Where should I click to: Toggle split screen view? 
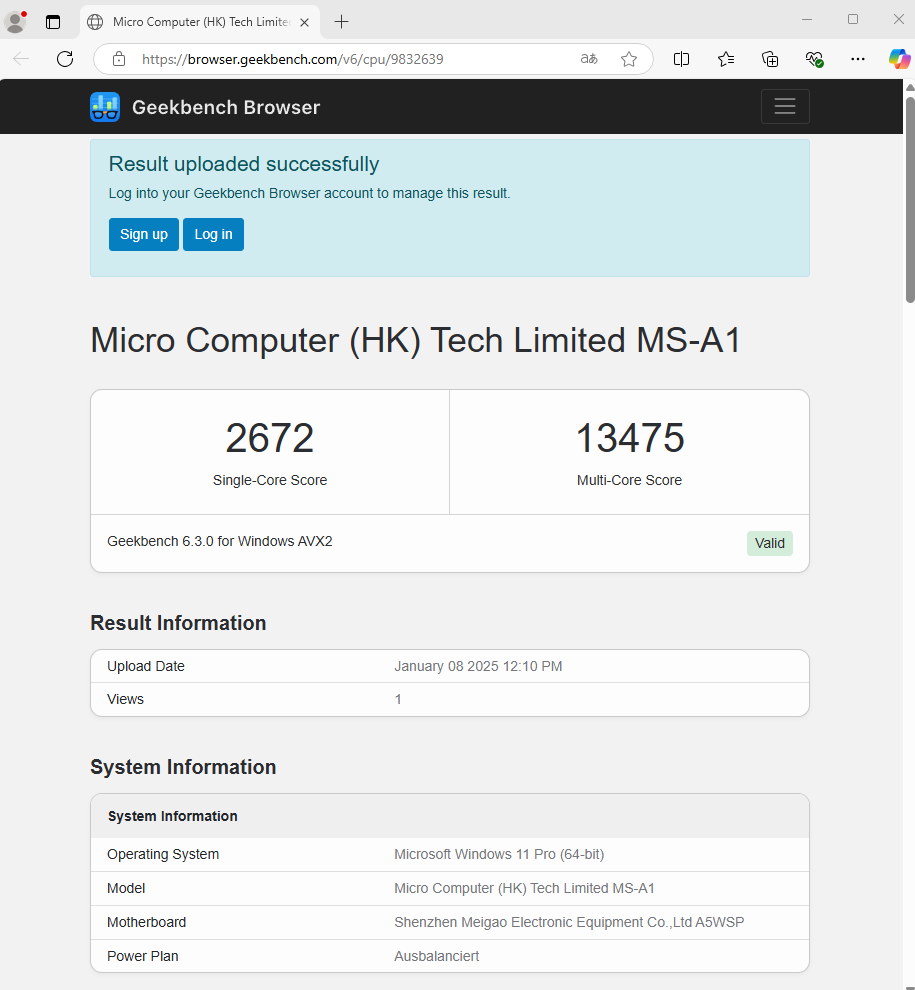(x=681, y=59)
